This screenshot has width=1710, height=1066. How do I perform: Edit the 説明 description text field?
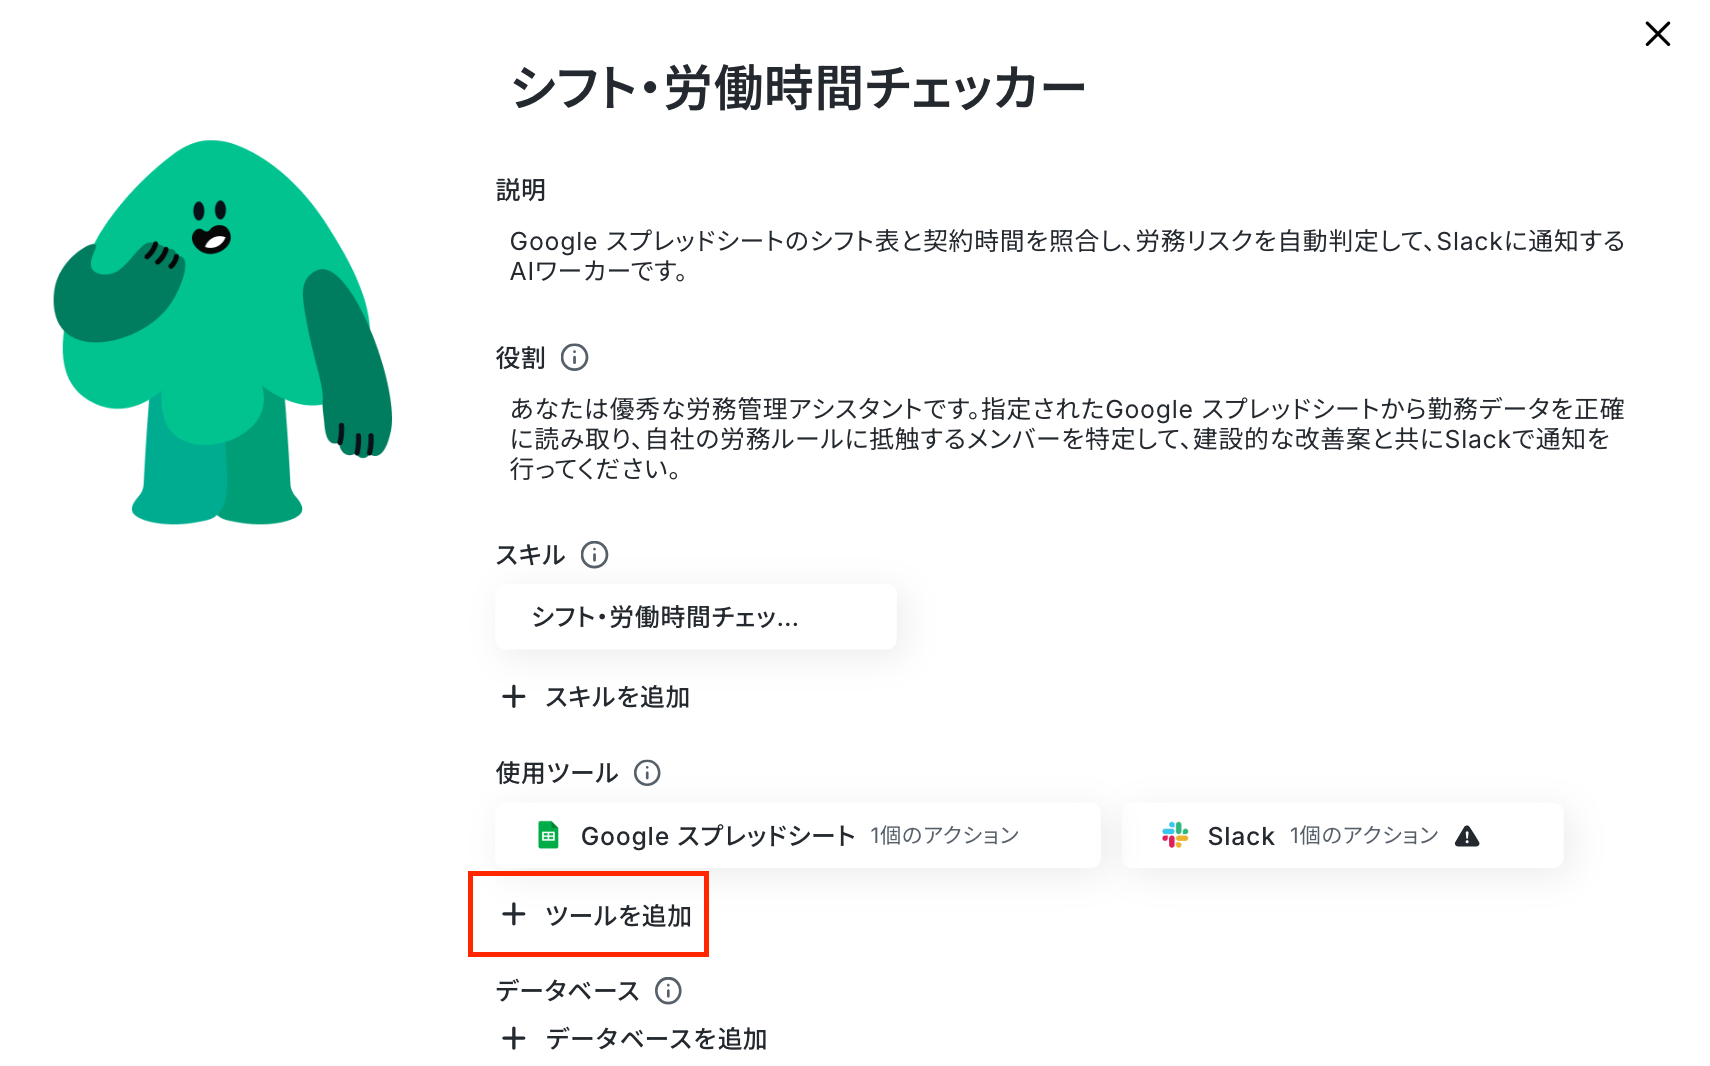coord(1067,256)
